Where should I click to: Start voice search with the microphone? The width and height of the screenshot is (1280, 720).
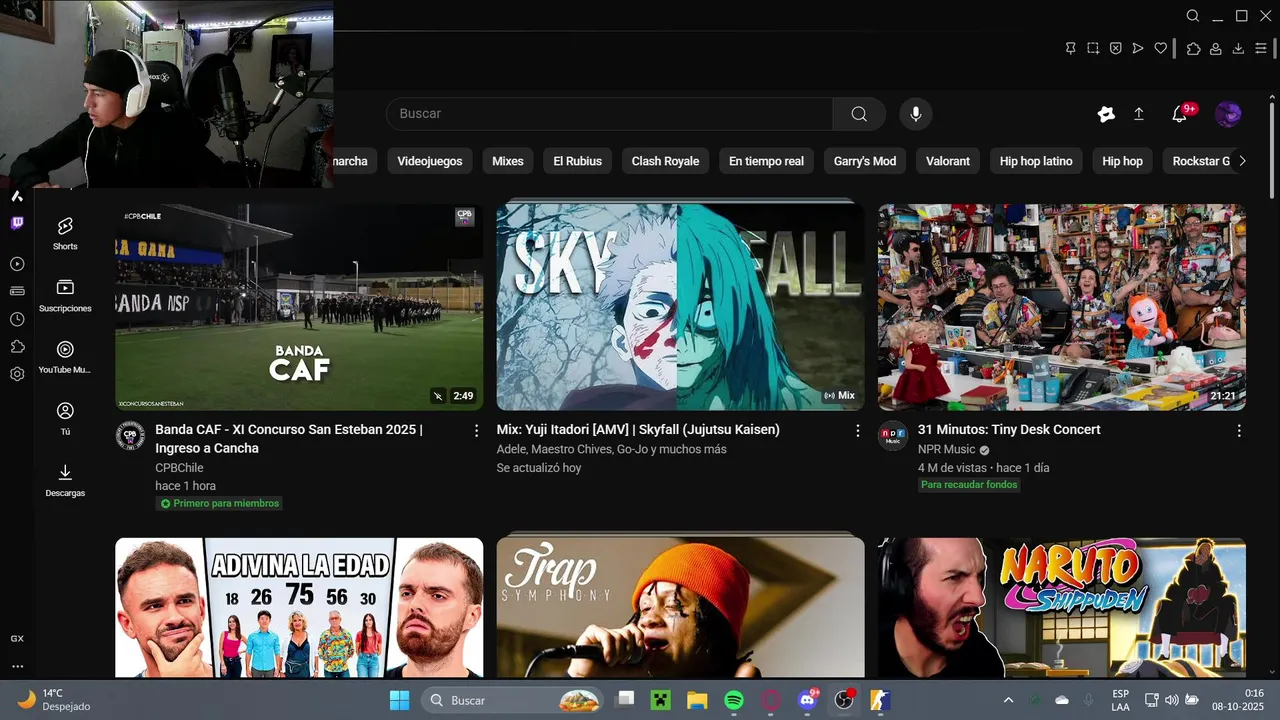[915, 114]
